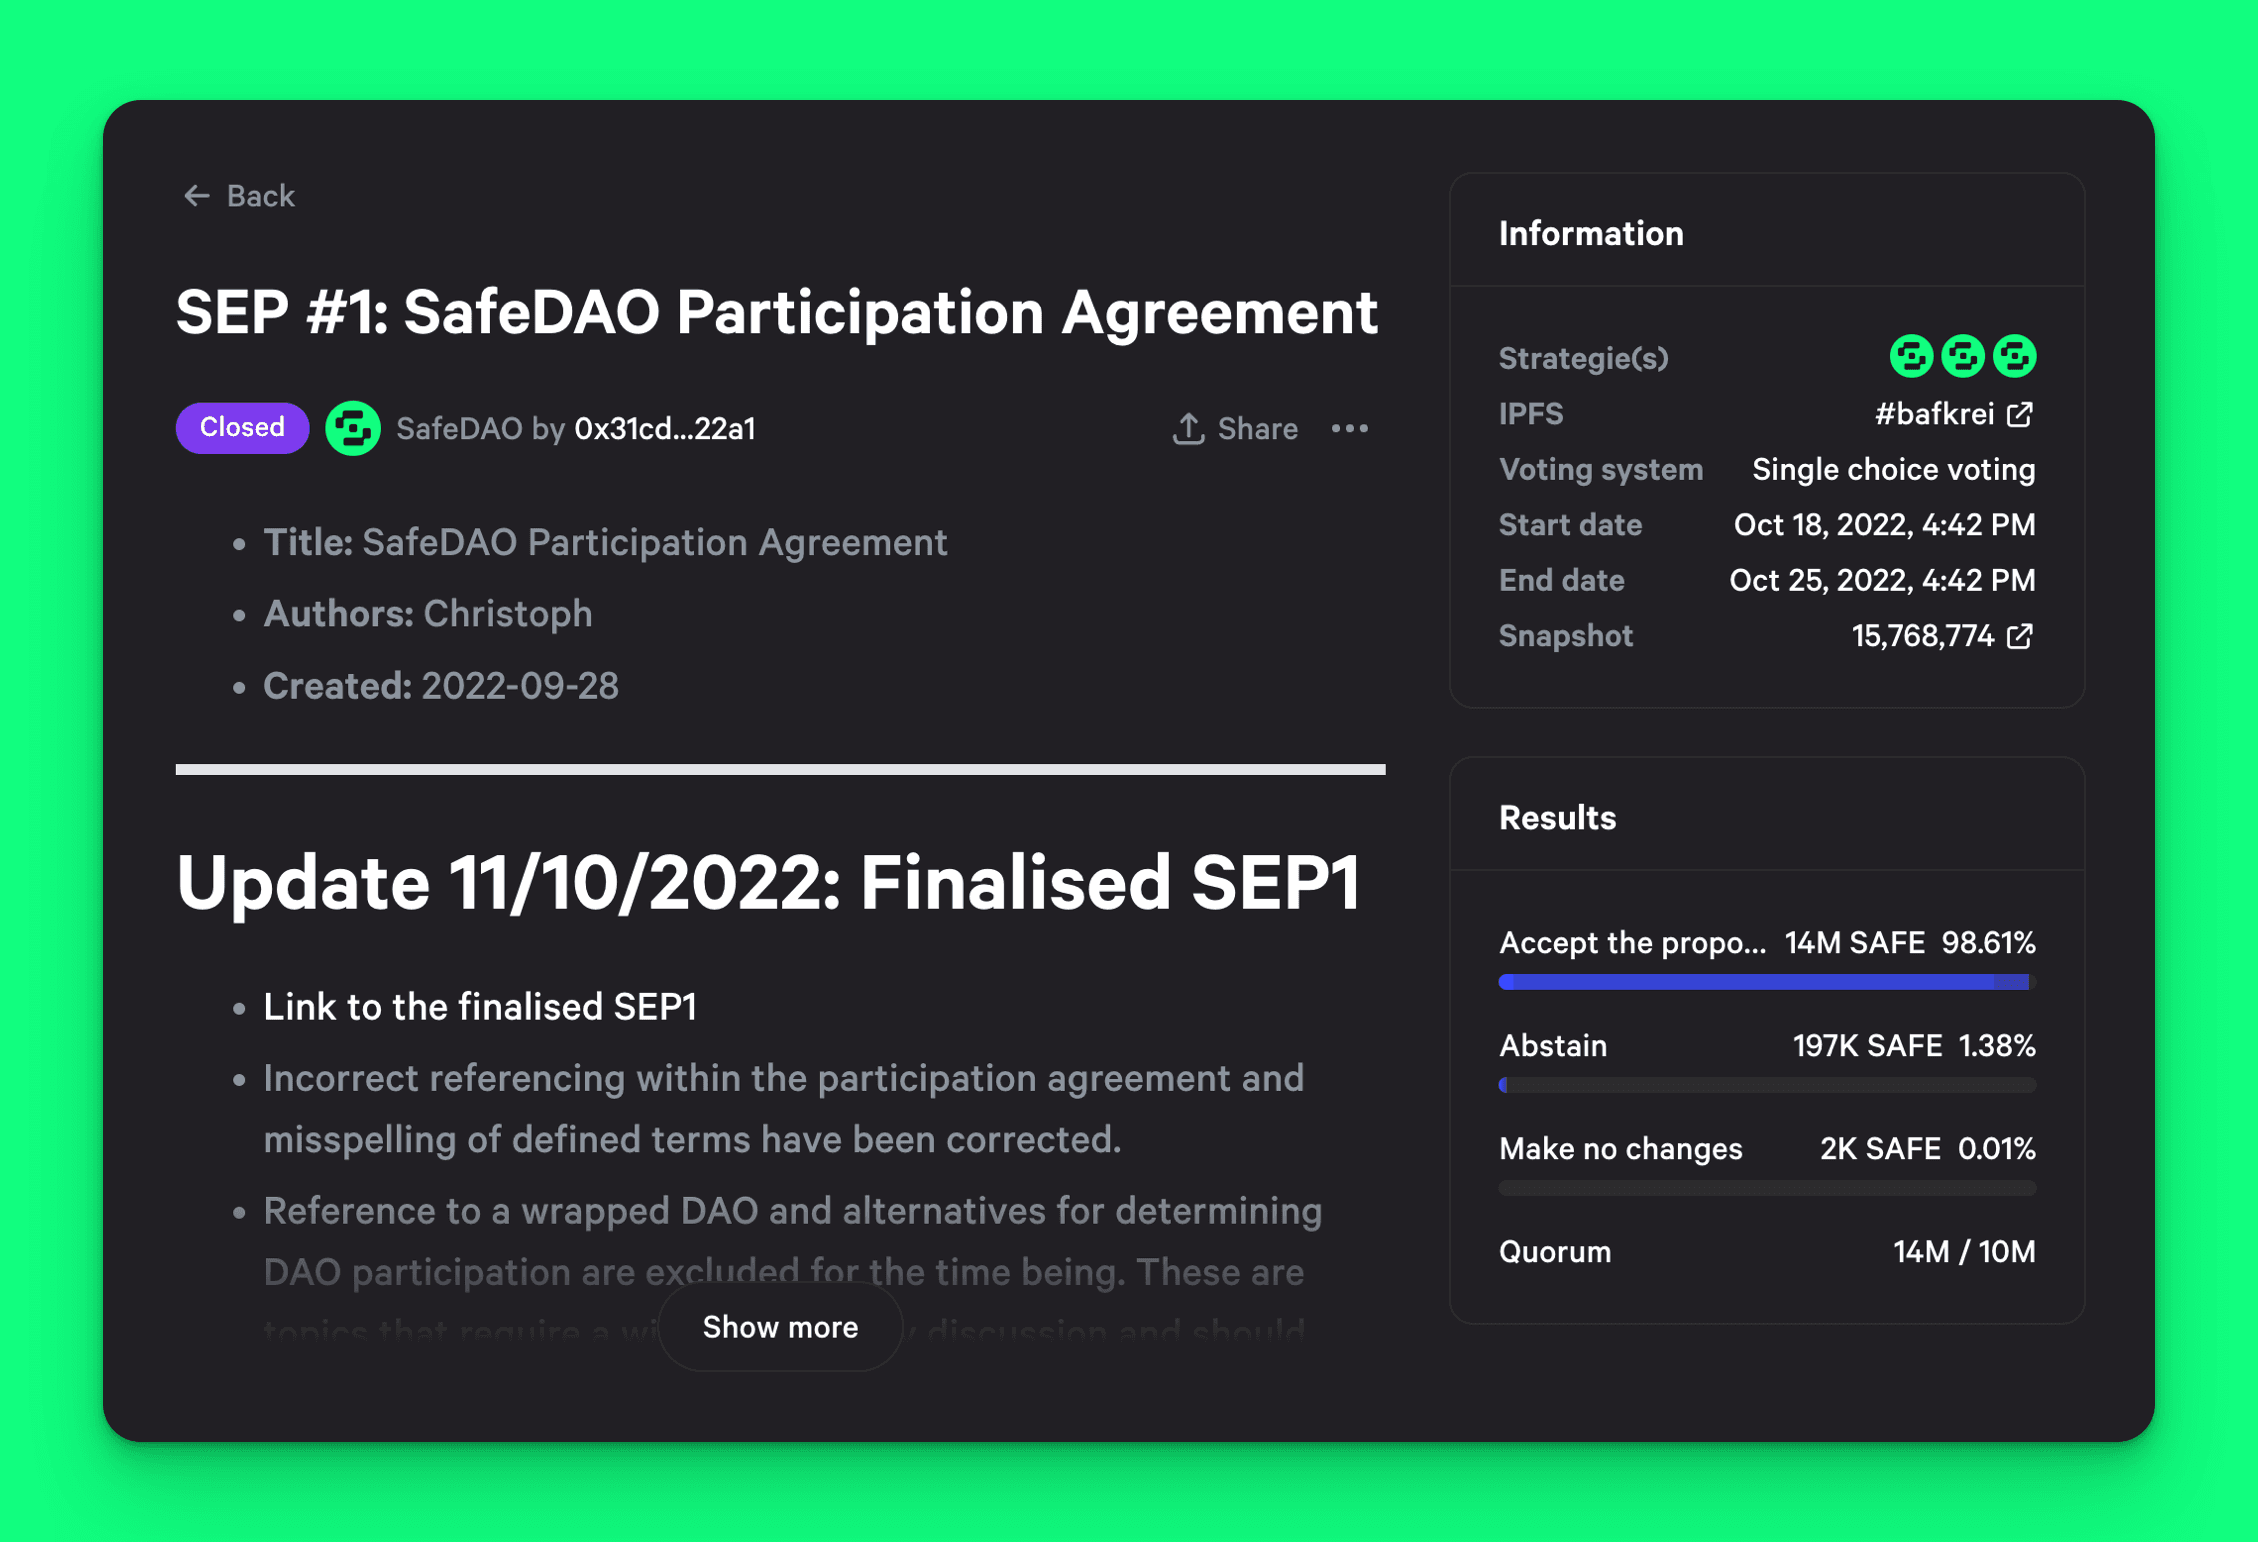The height and width of the screenshot is (1542, 2258).
Task: Click the Make no changes result bar
Action: (x=1767, y=1188)
